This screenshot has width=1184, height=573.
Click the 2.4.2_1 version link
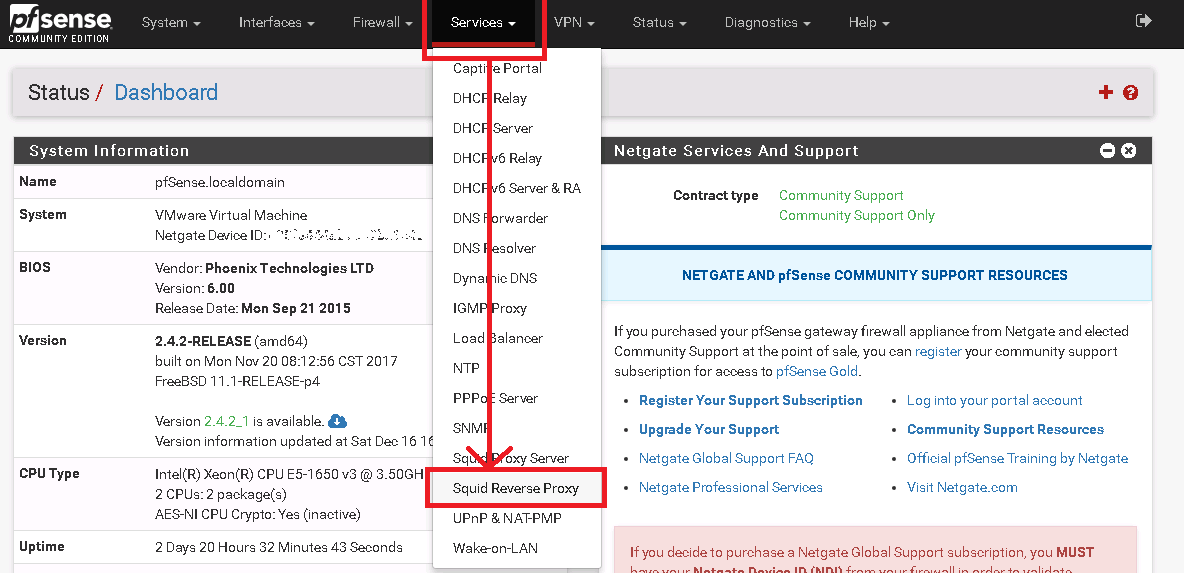[227, 421]
